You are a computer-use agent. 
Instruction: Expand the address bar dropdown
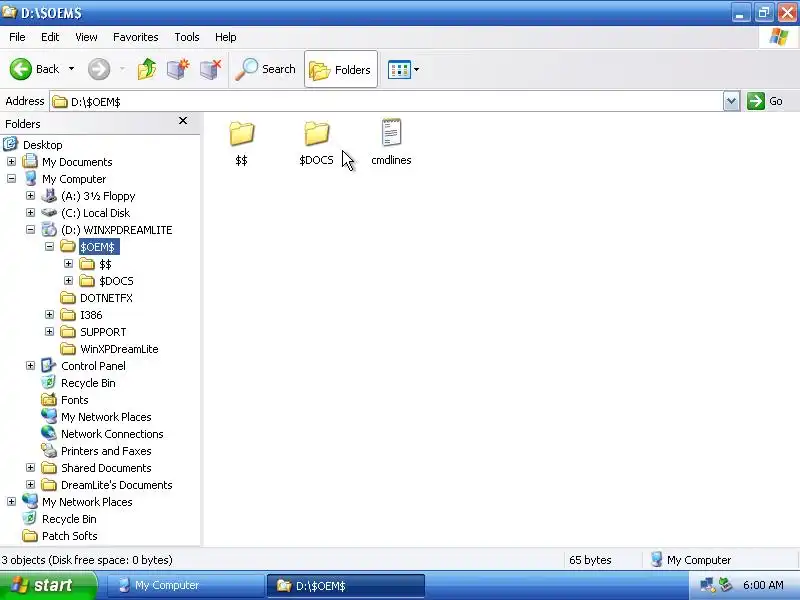tap(731, 102)
